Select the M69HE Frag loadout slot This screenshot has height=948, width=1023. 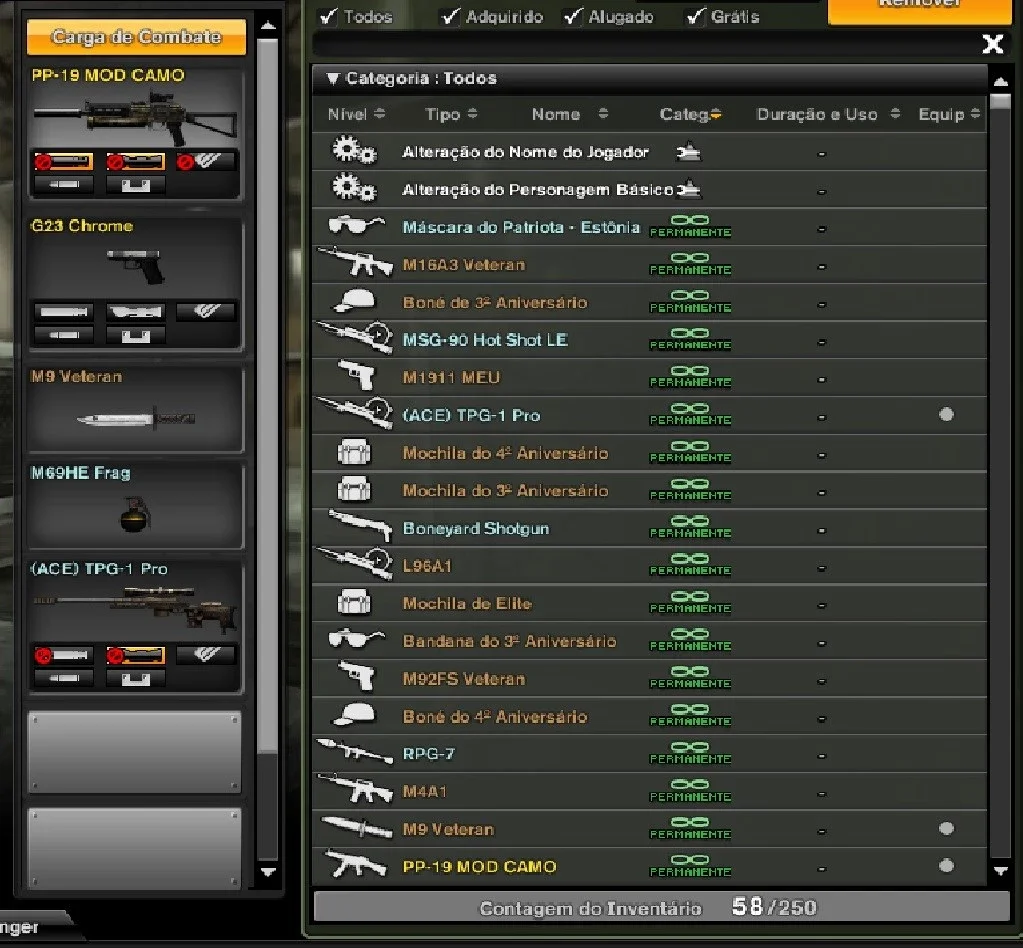point(135,506)
